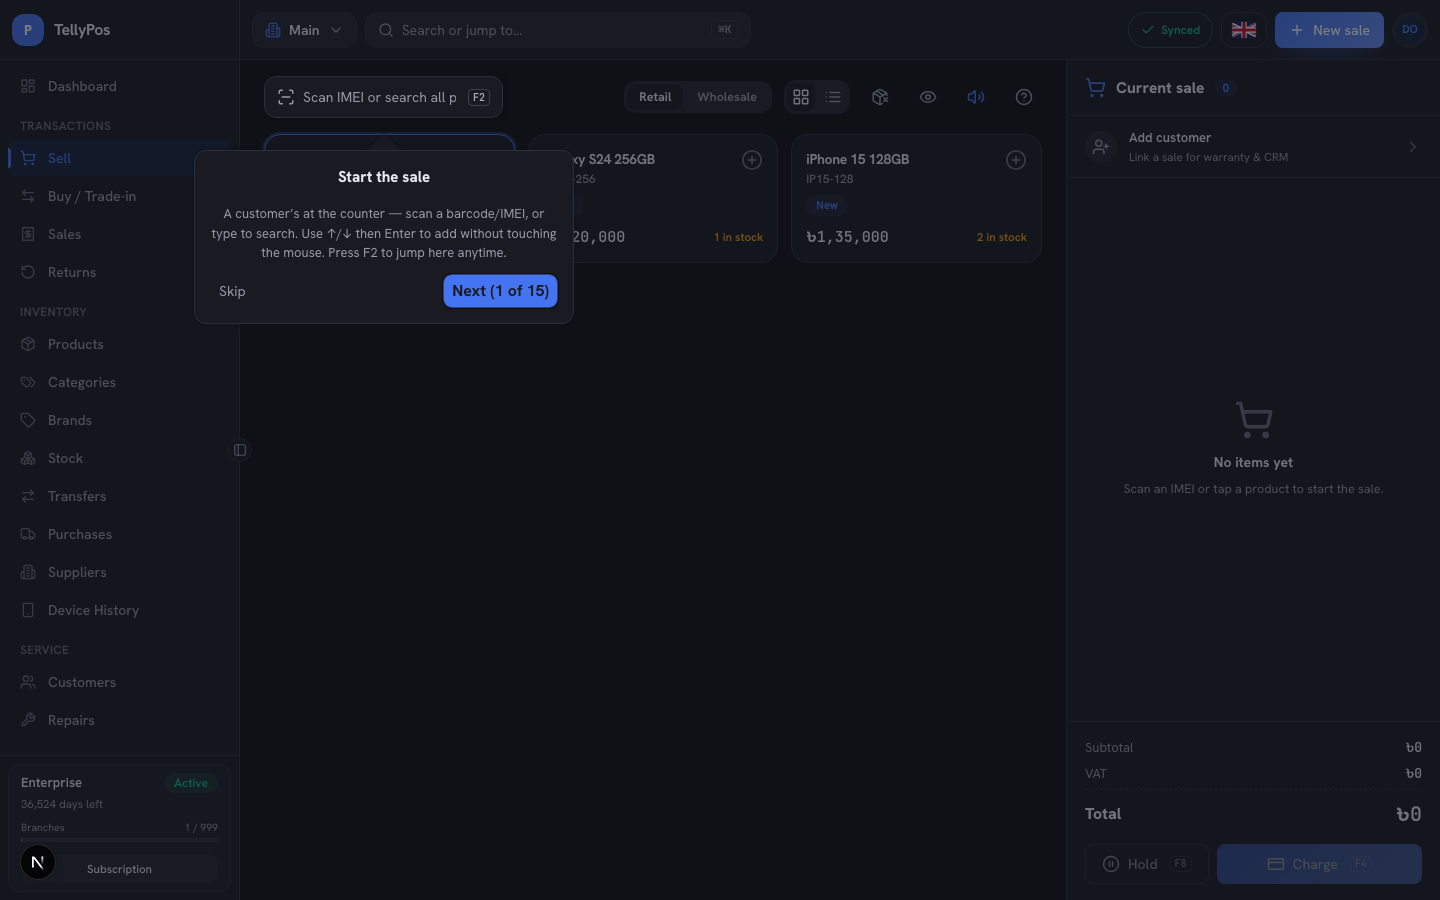Switch to grid view
This screenshot has width=1440, height=900.
[x=801, y=97]
